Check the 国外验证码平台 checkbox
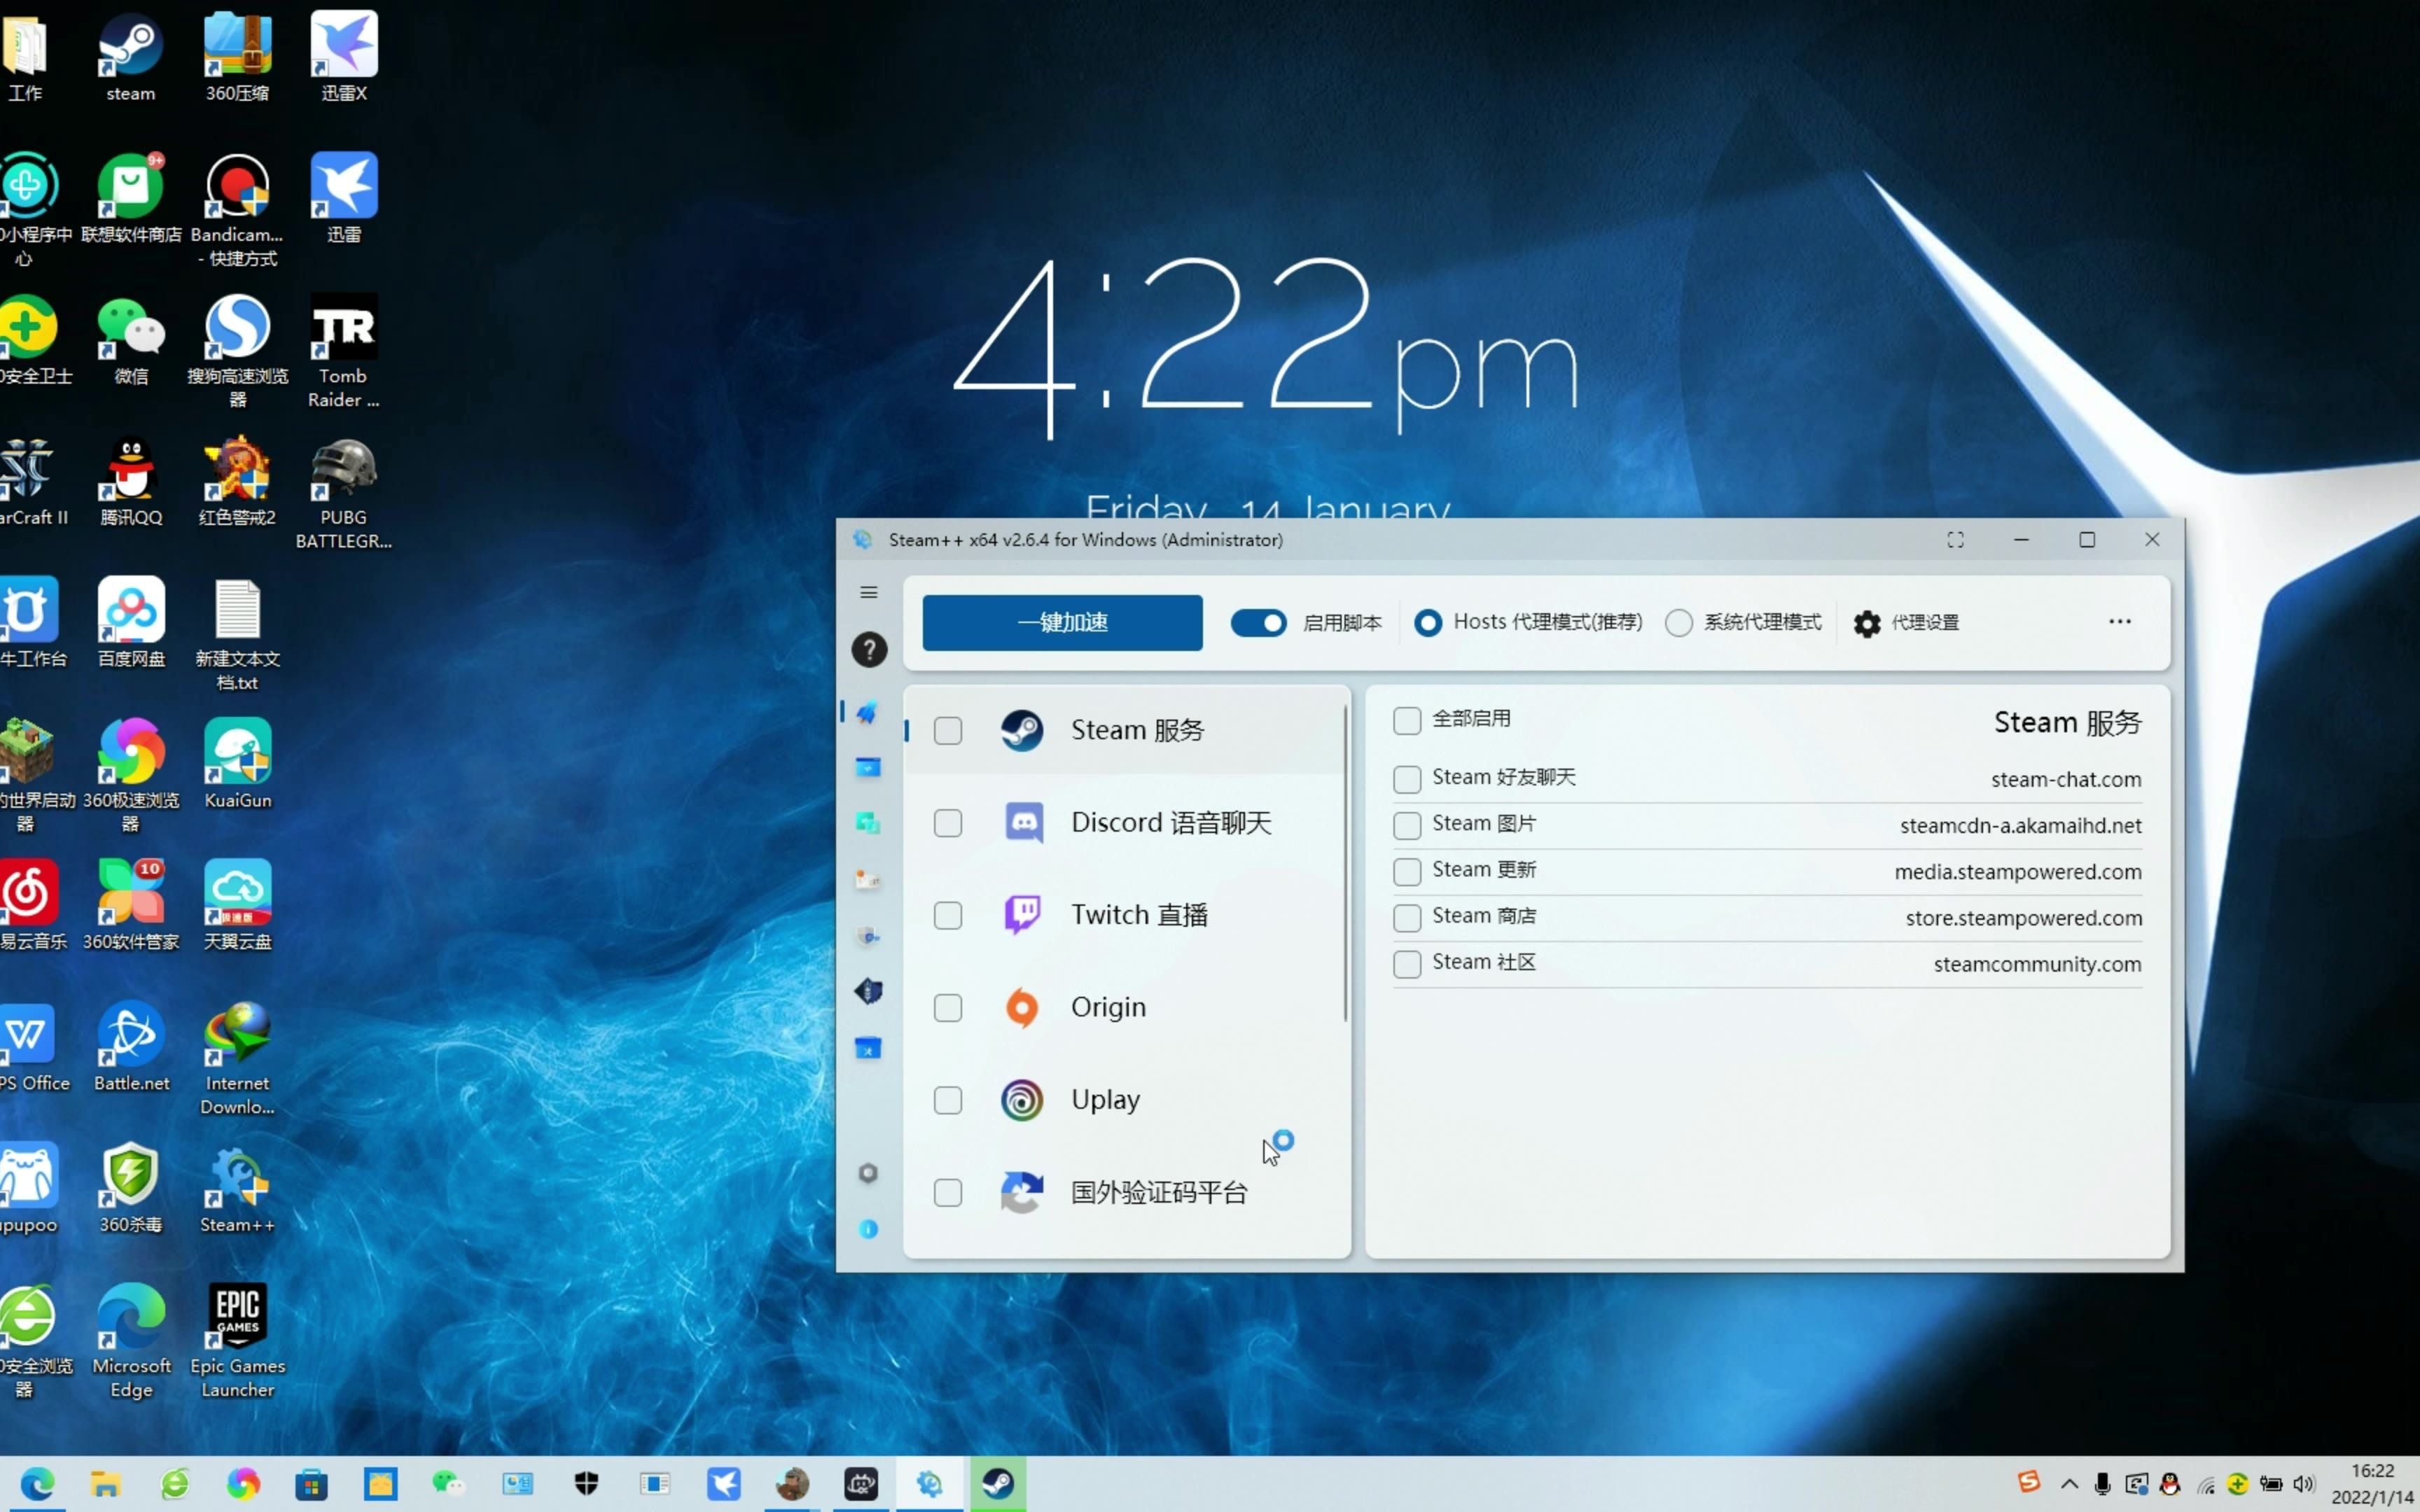Viewport: 2420px width, 1512px height. (947, 1192)
